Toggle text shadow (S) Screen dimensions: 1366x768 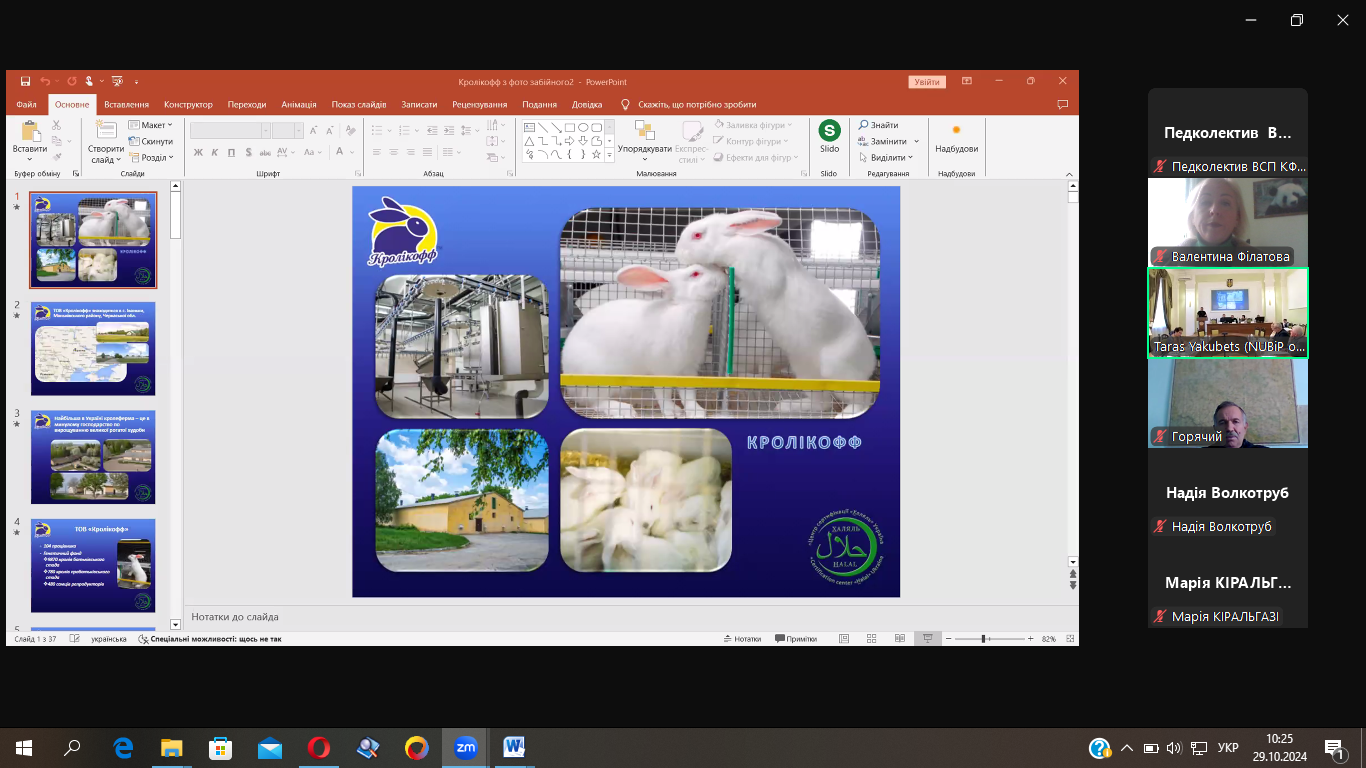pos(249,152)
